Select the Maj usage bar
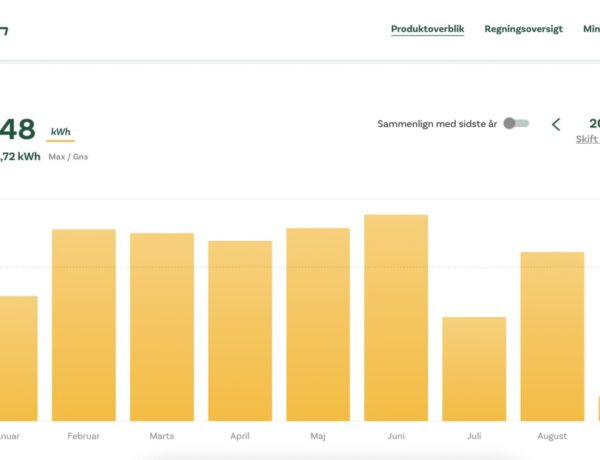This screenshot has height=460, width=600. pyautogui.click(x=318, y=324)
